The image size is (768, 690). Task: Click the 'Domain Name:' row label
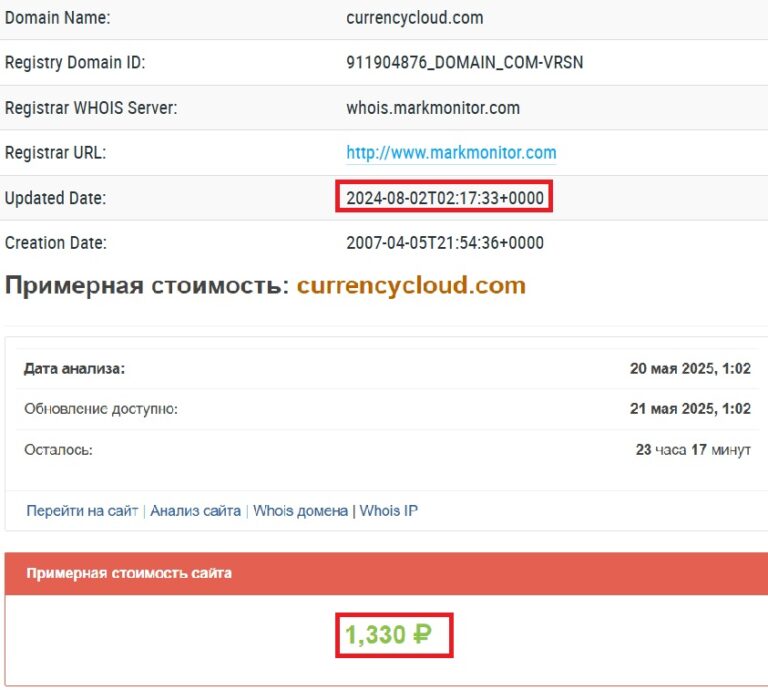pyautogui.click(x=58, y=18)
